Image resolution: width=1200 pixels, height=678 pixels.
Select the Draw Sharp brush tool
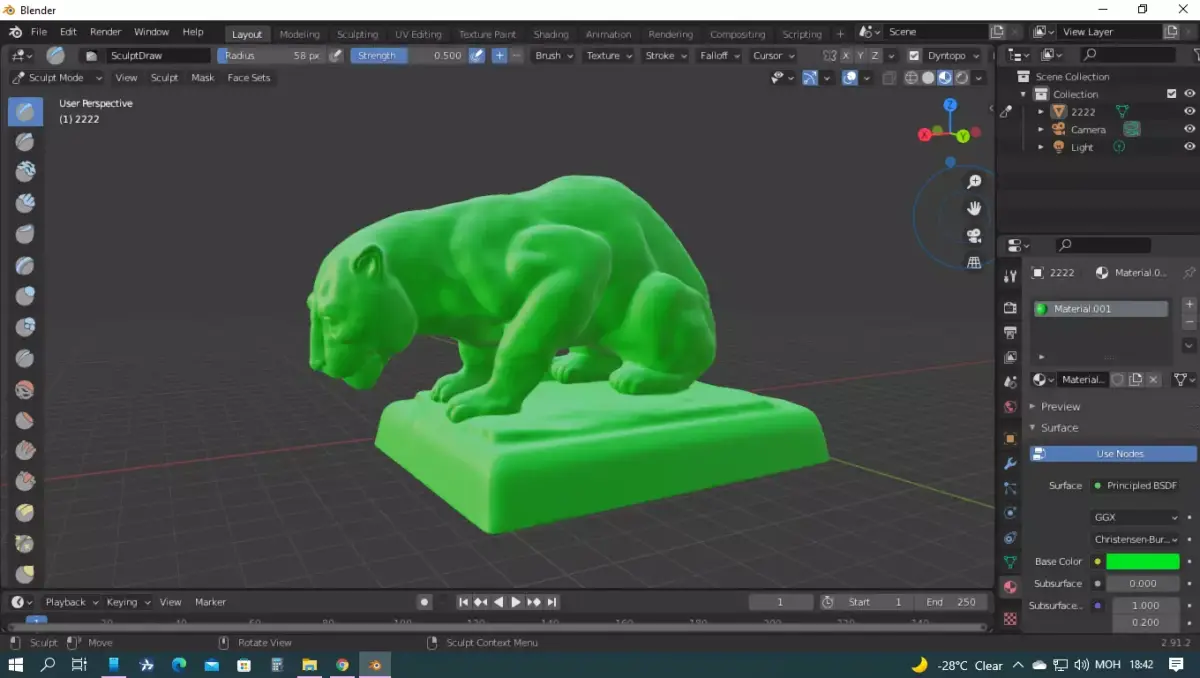click(x=25, y=142)
